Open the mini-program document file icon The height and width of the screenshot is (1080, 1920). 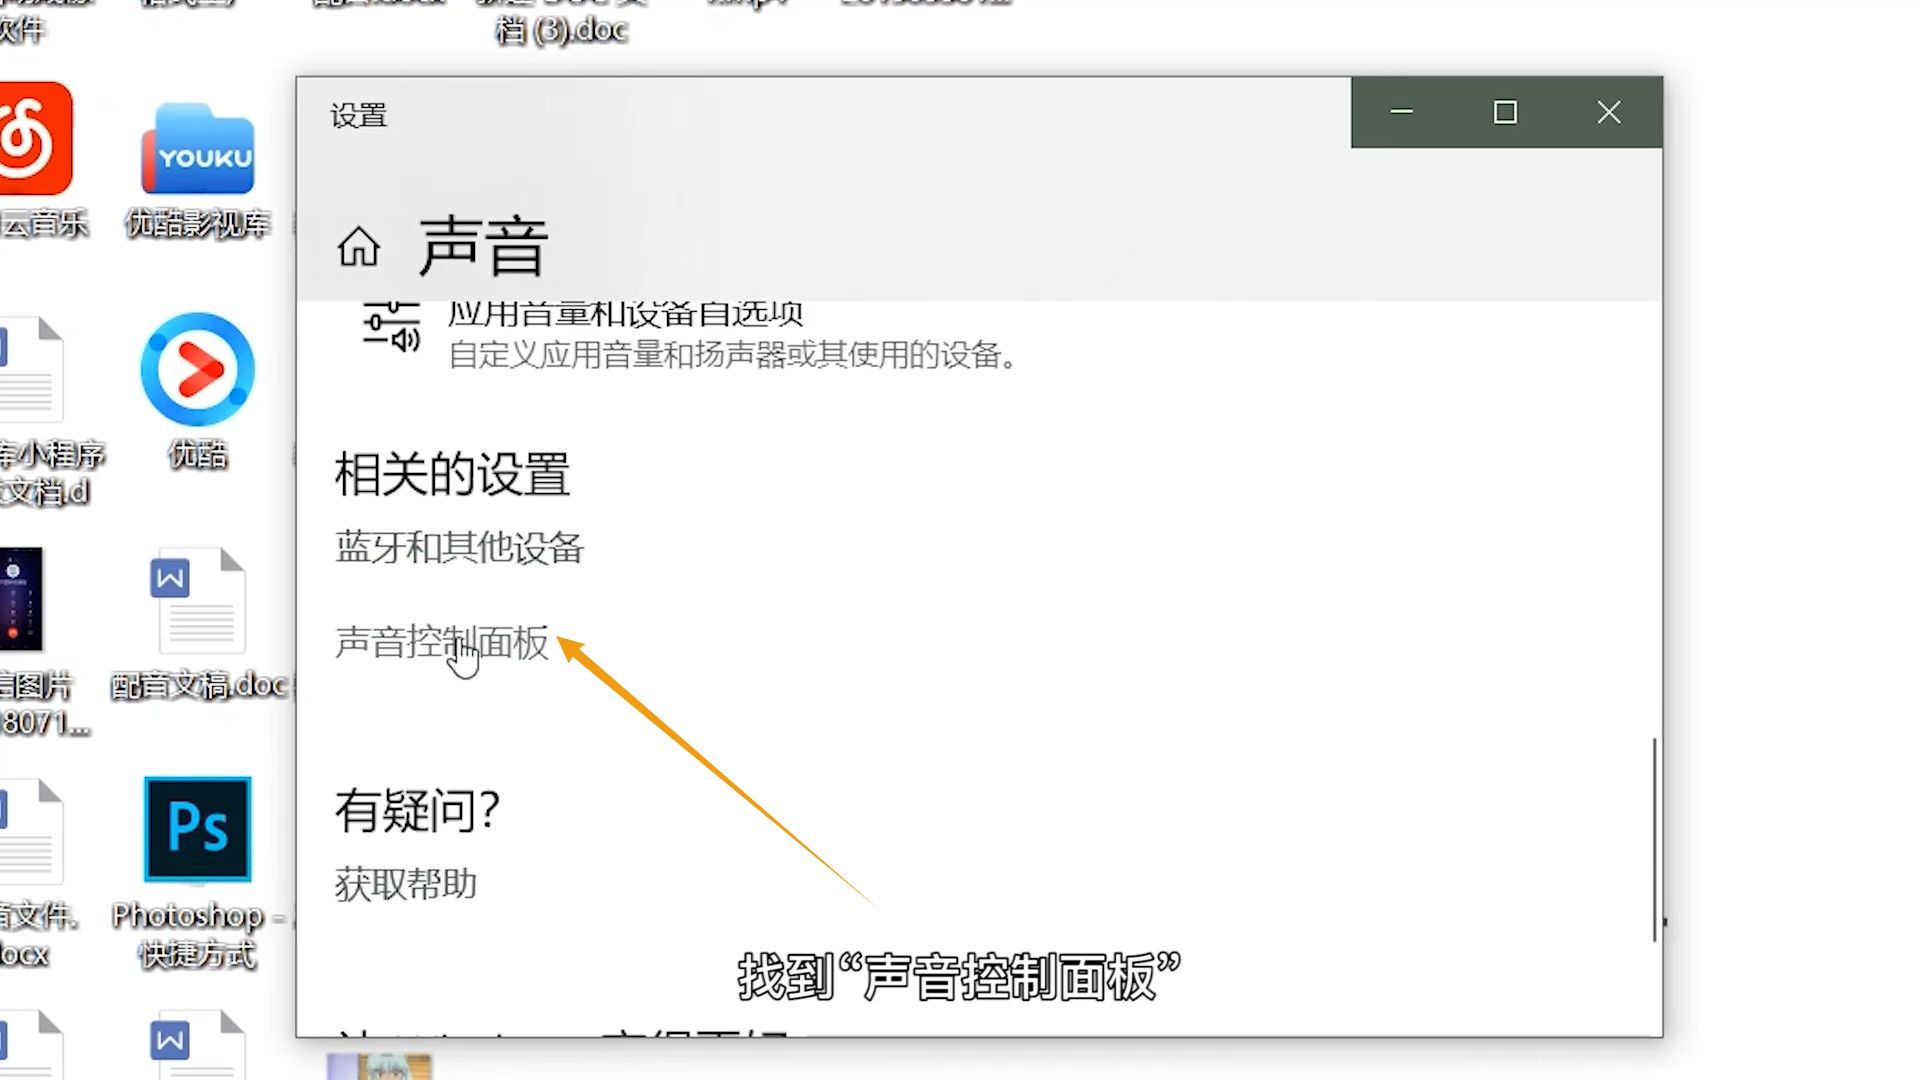point(30,370)
